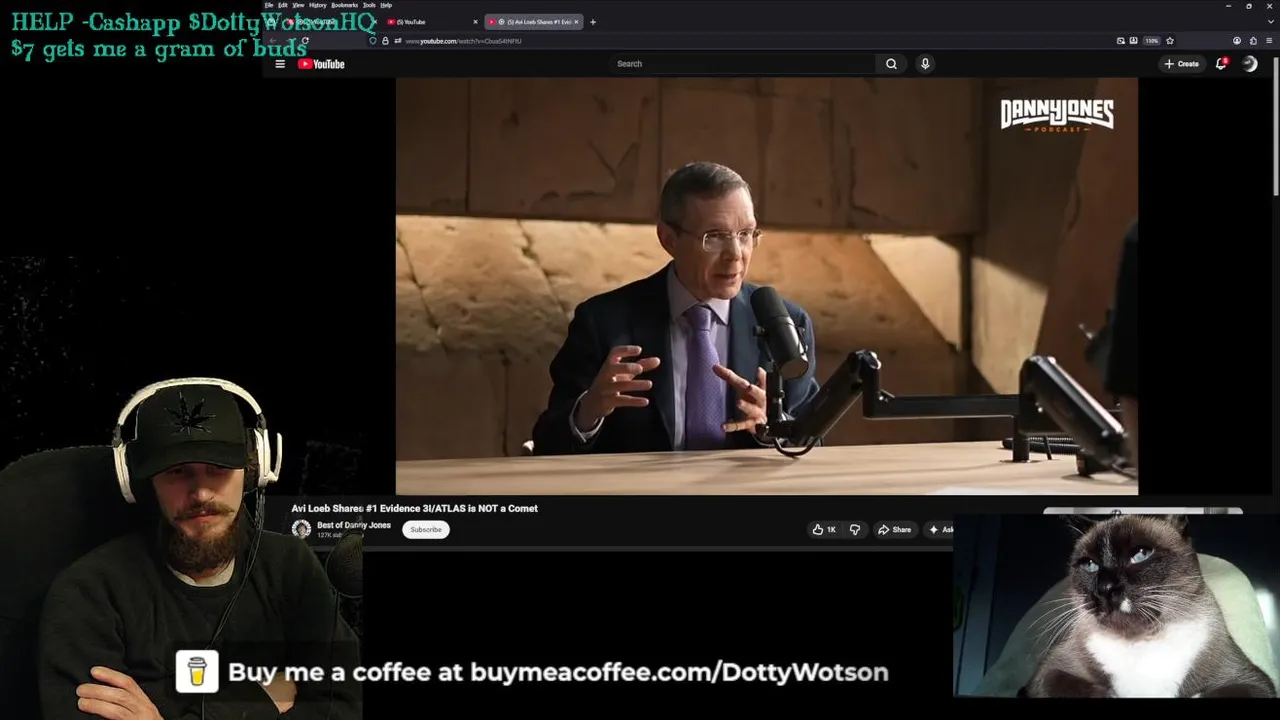This screenshot has width=1280, height=720.
Task: Open YouTube notifications bell
Action: tap(1221, 64)
